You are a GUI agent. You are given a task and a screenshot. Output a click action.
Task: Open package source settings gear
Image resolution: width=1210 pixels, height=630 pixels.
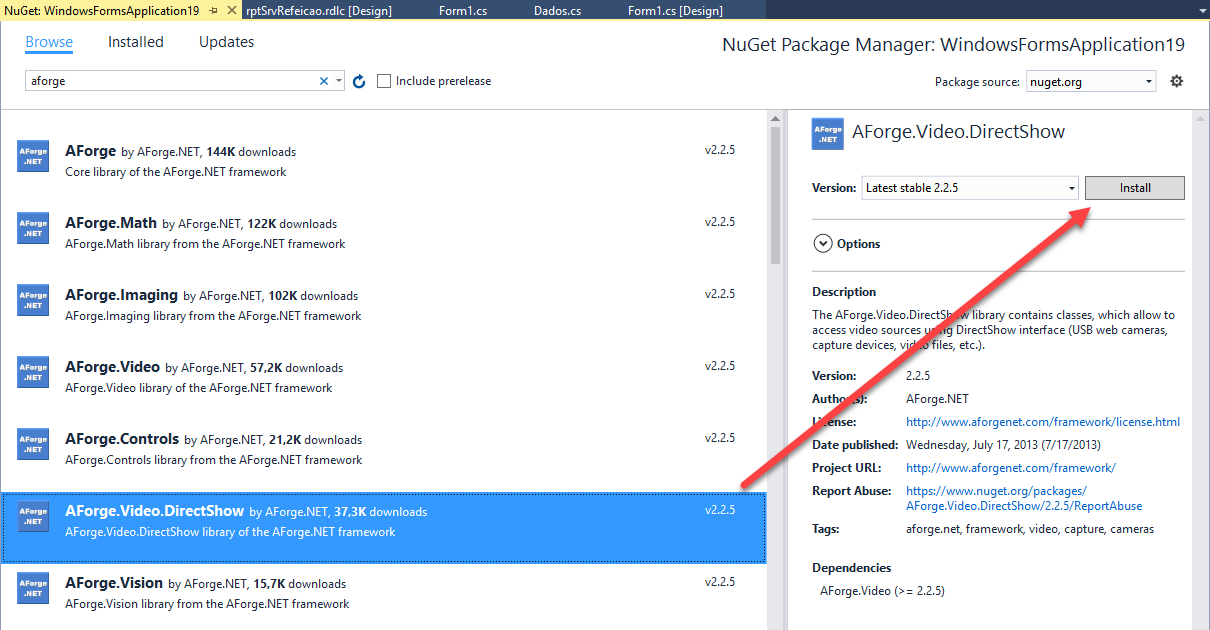[x=1176, y=81]
